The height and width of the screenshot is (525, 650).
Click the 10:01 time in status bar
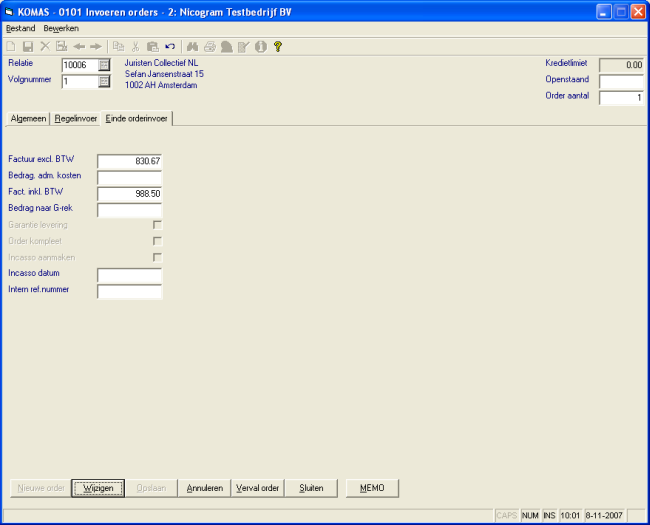pyautogui.click(x=570, y=515)
